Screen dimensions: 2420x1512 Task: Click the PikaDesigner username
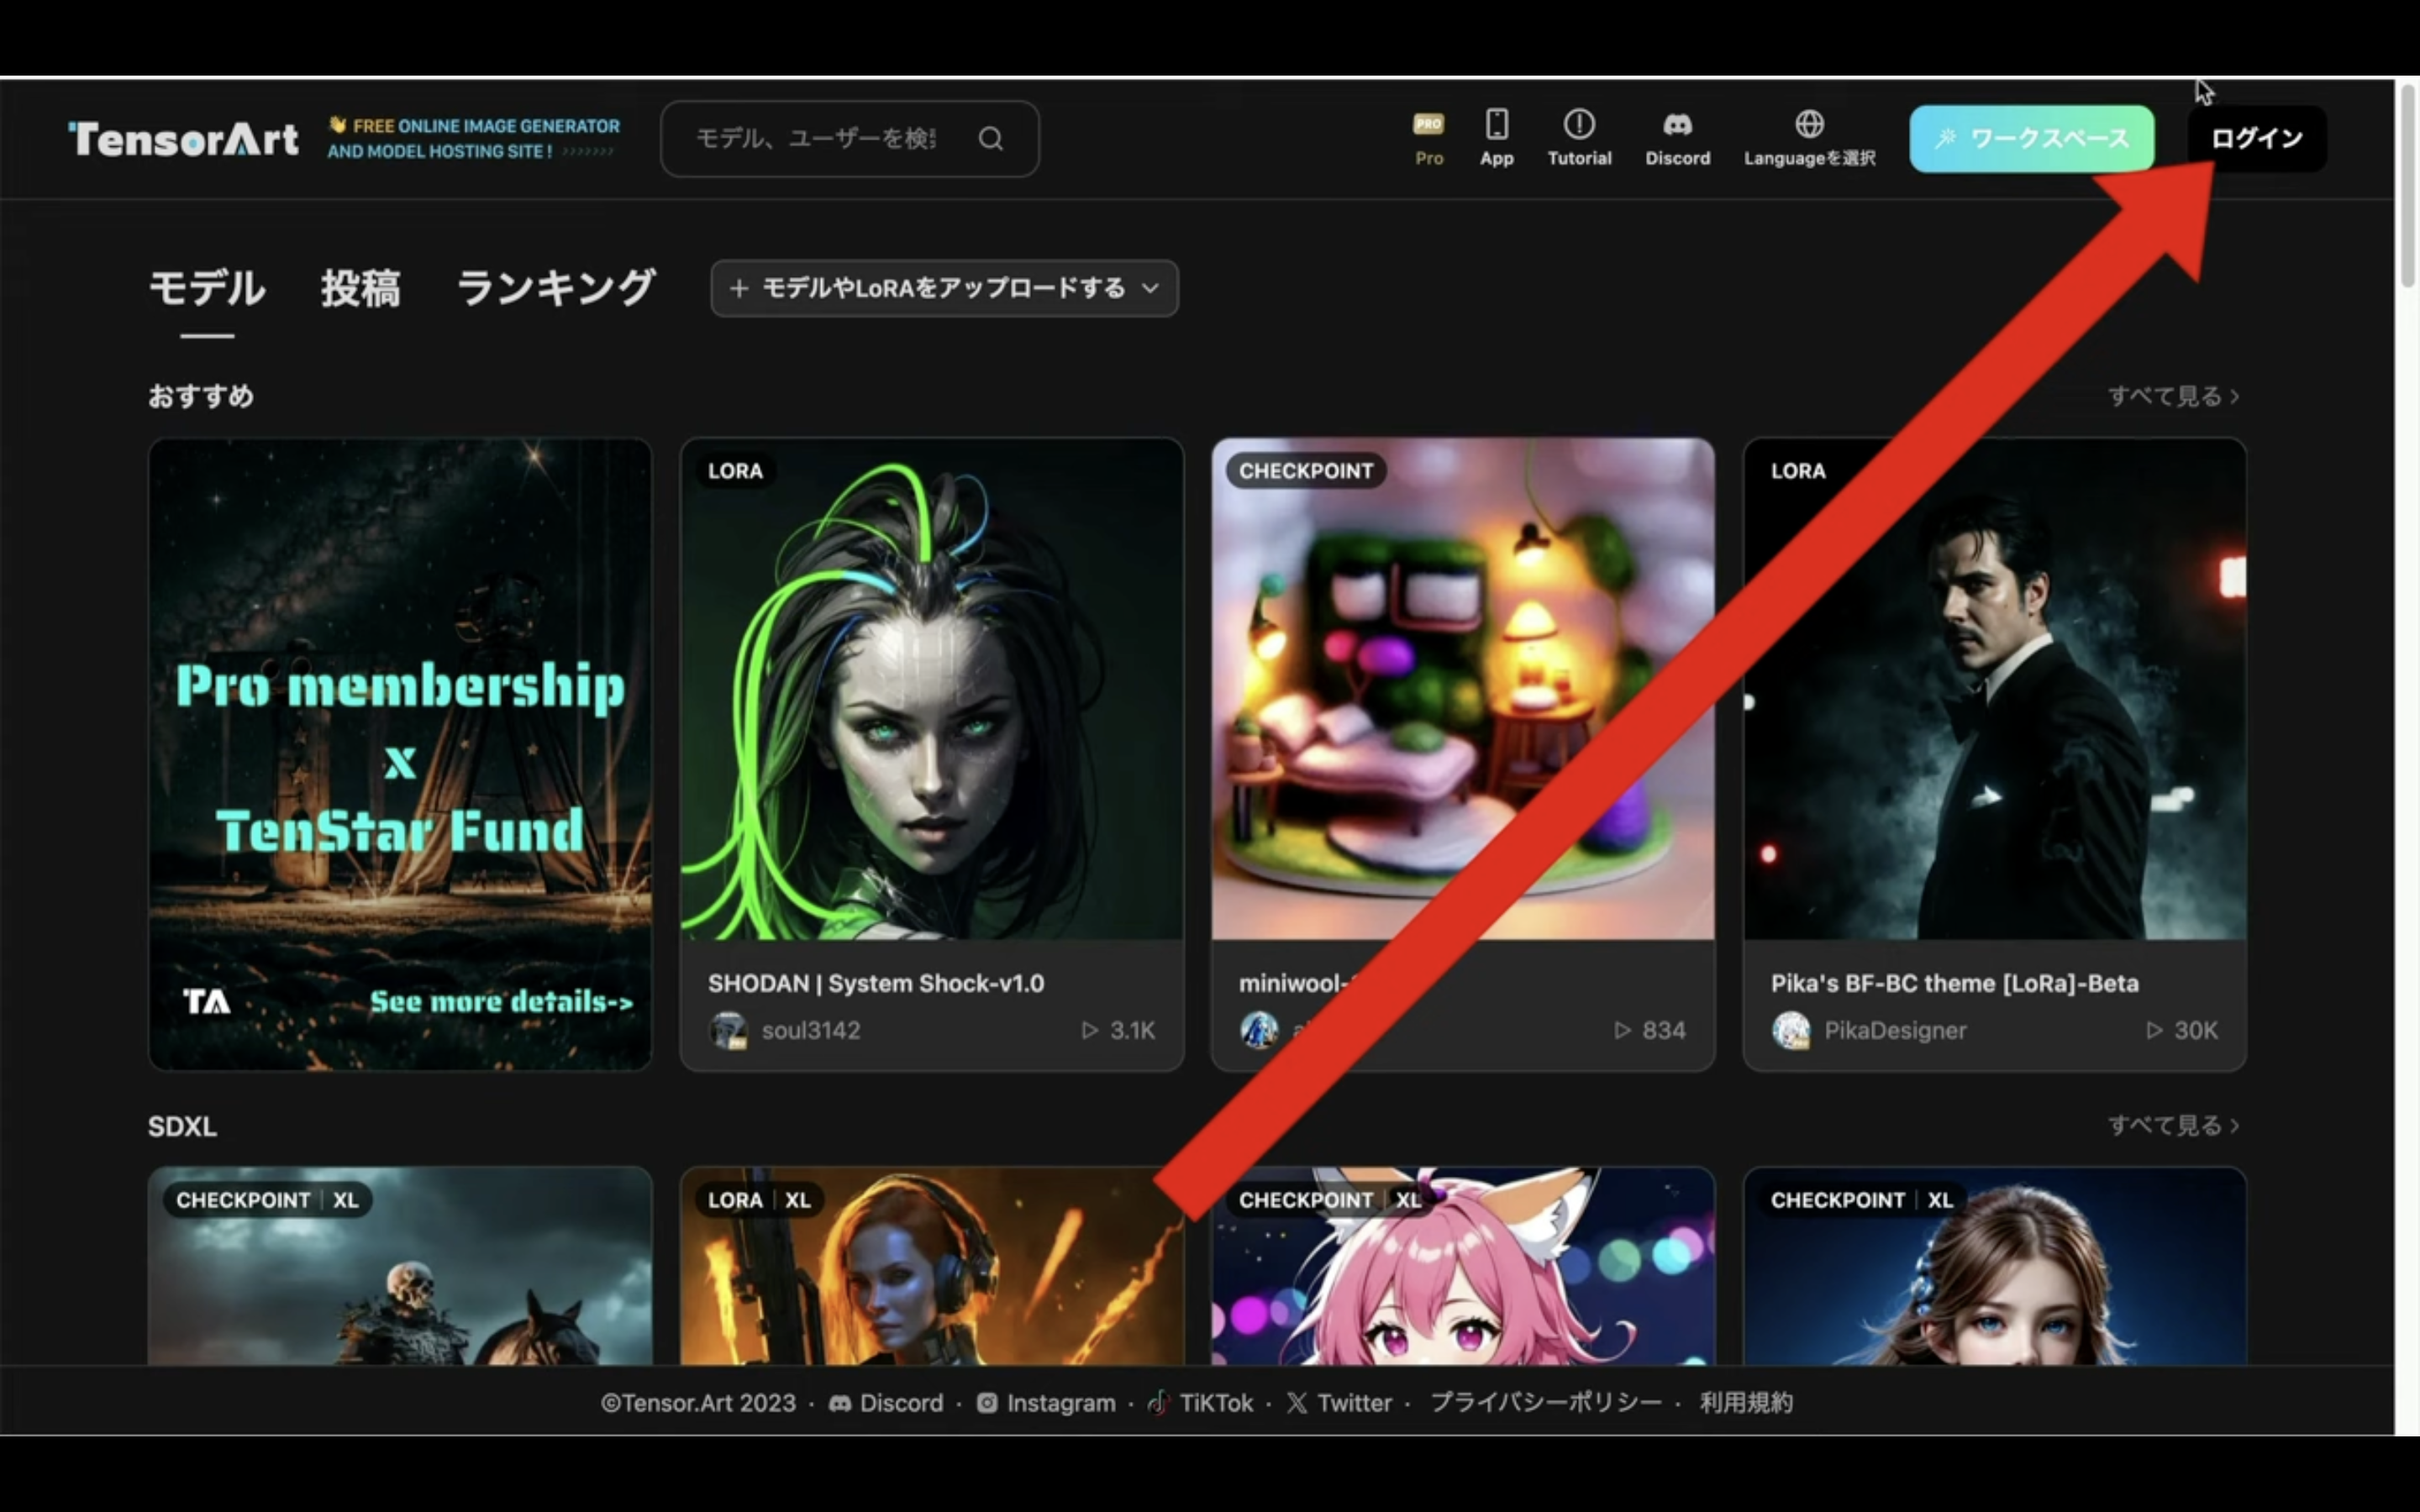(x=1895, y=1030)
